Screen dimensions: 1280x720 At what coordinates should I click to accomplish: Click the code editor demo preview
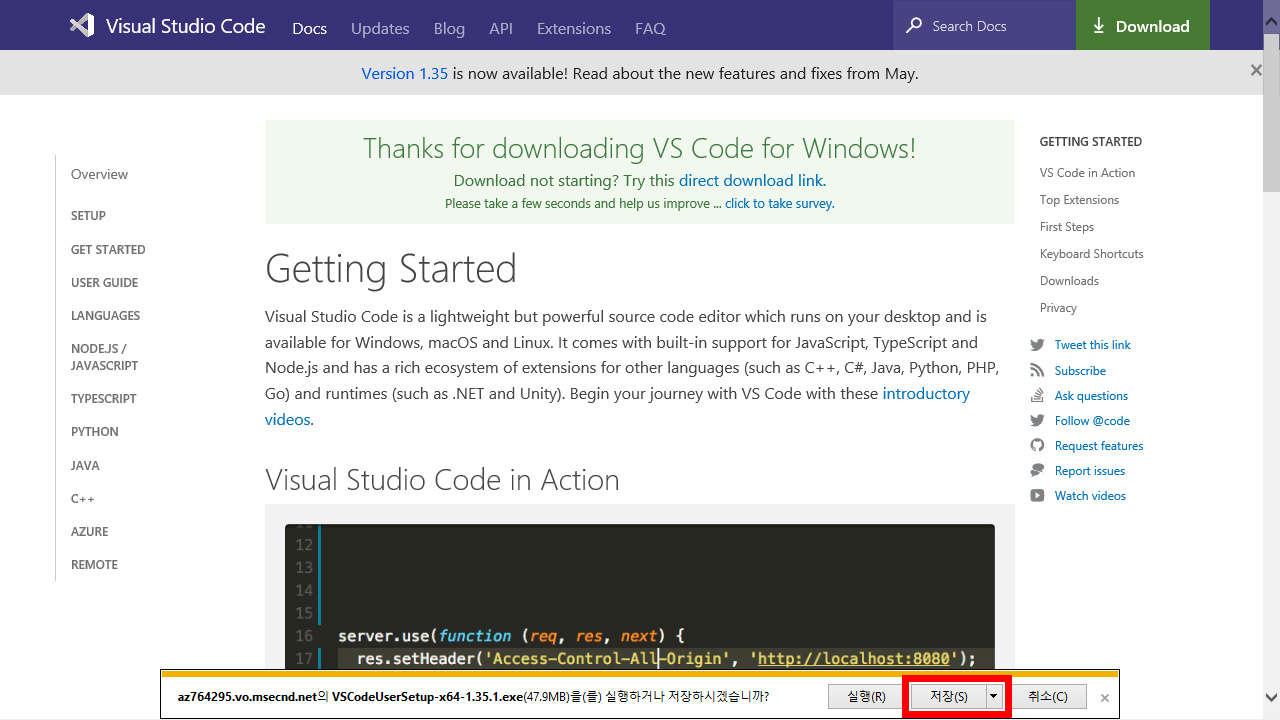click(640, 596)
